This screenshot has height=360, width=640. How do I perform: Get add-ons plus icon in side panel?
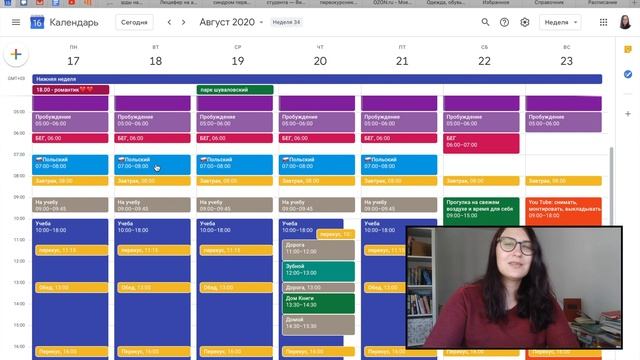[628, 114]
